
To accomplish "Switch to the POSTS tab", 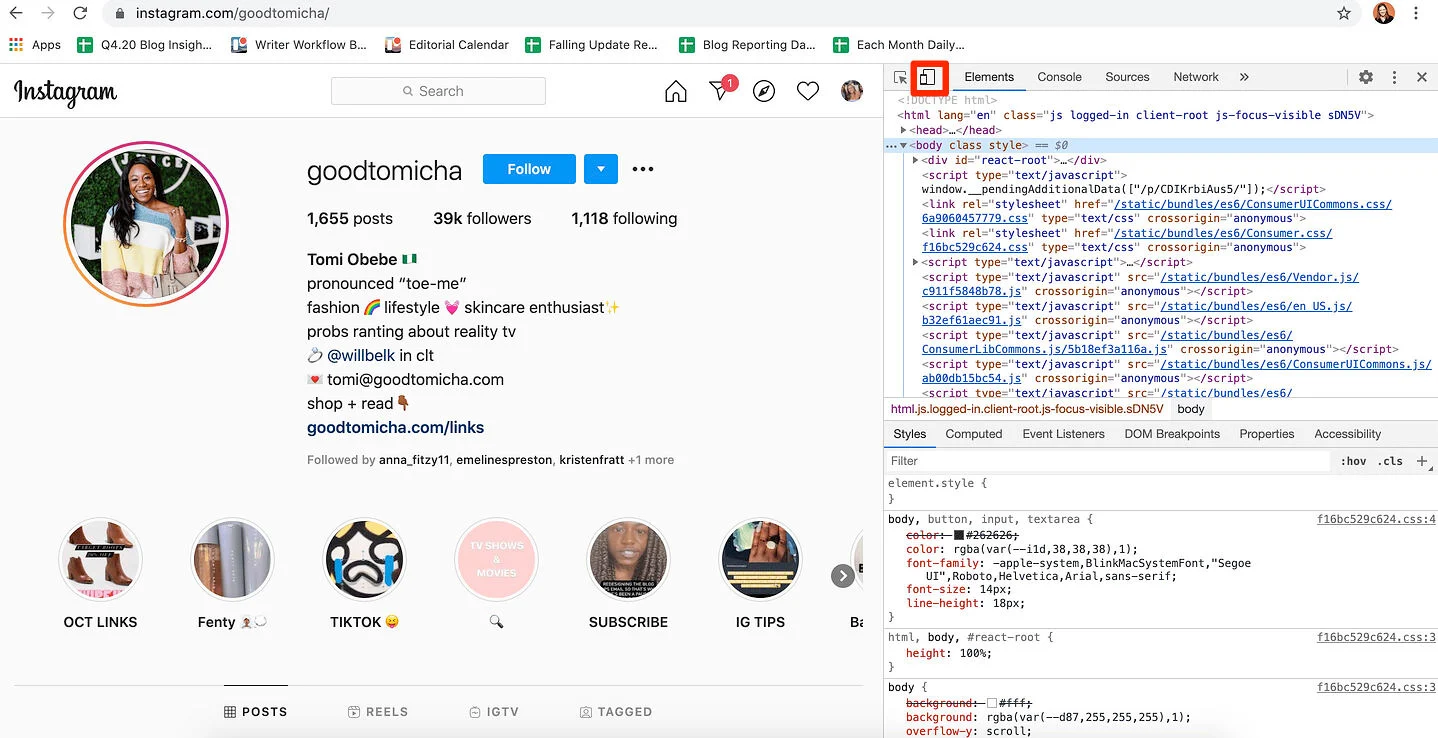I will 256,712.
